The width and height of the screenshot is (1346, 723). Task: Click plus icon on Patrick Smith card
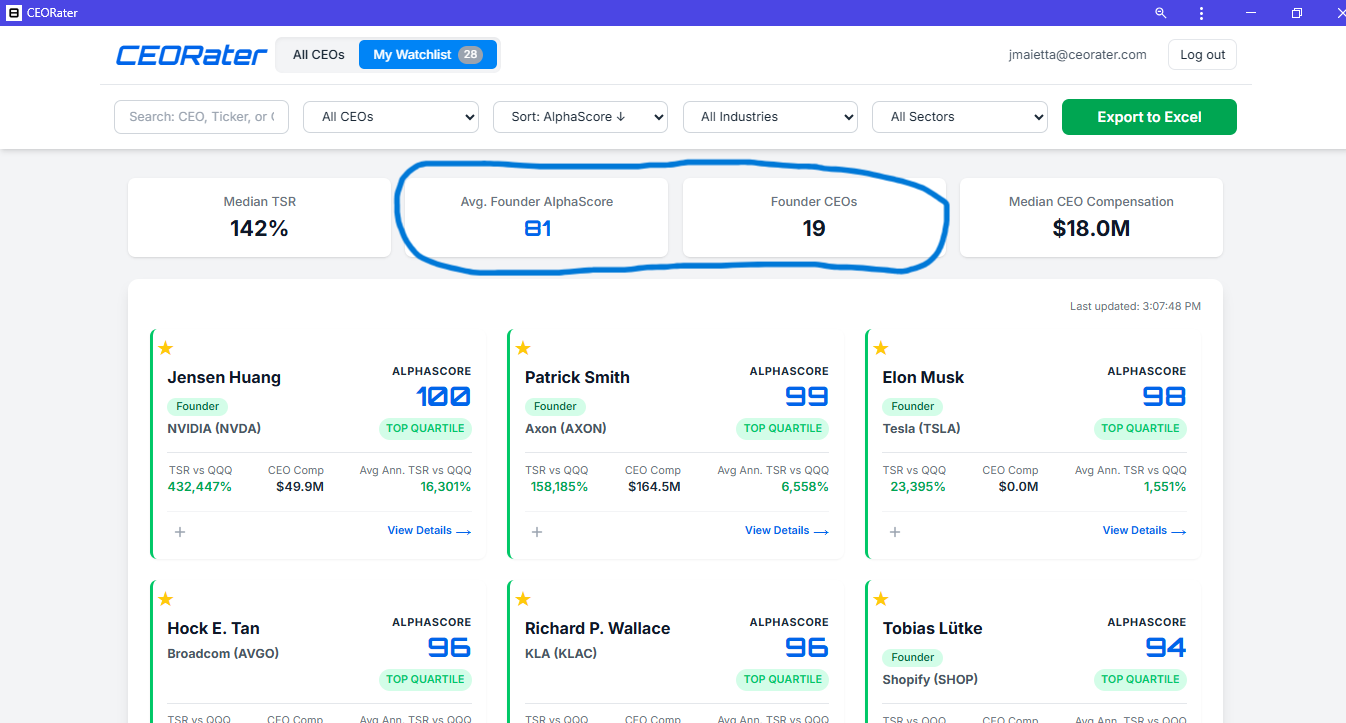537,532
